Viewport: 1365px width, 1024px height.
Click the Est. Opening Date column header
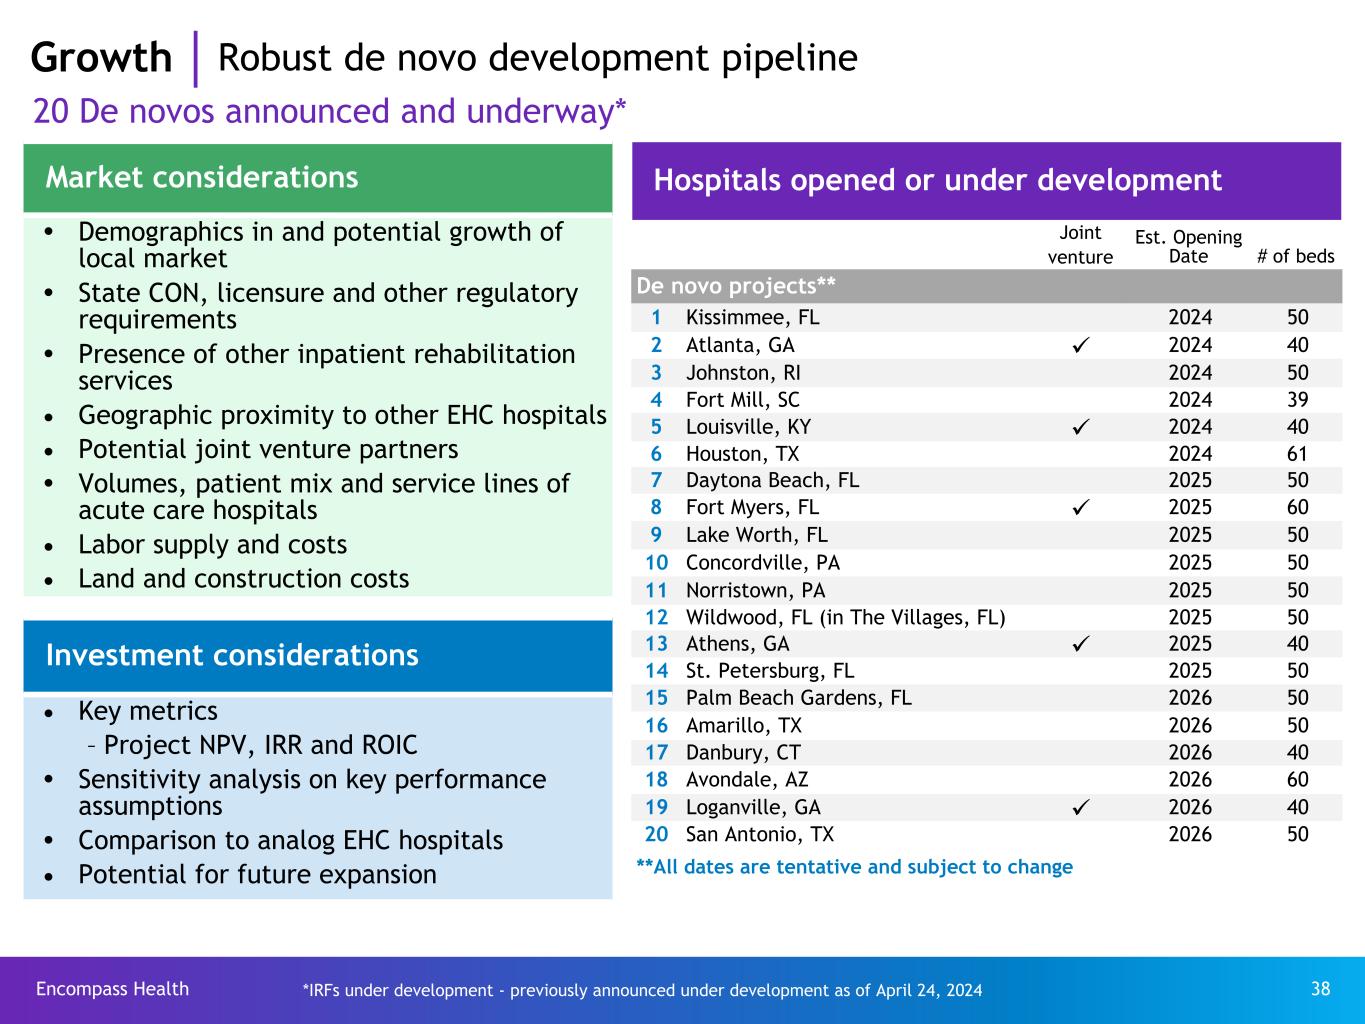coord(1188,246)
